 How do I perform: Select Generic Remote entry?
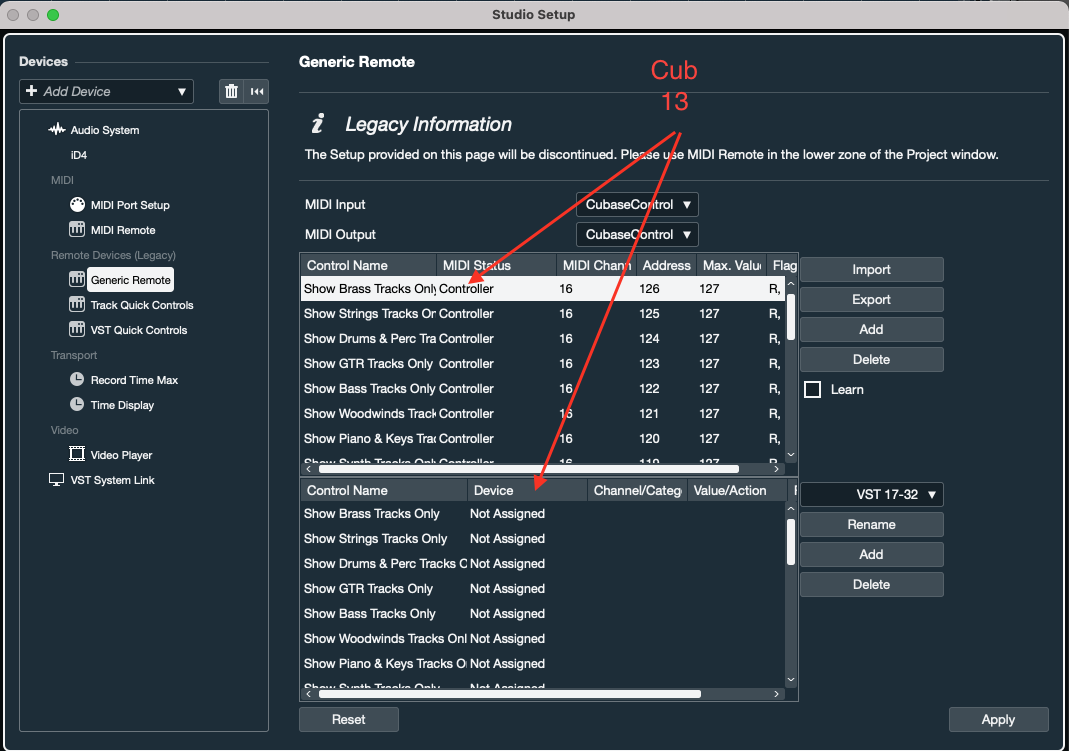tap(131, 280)
